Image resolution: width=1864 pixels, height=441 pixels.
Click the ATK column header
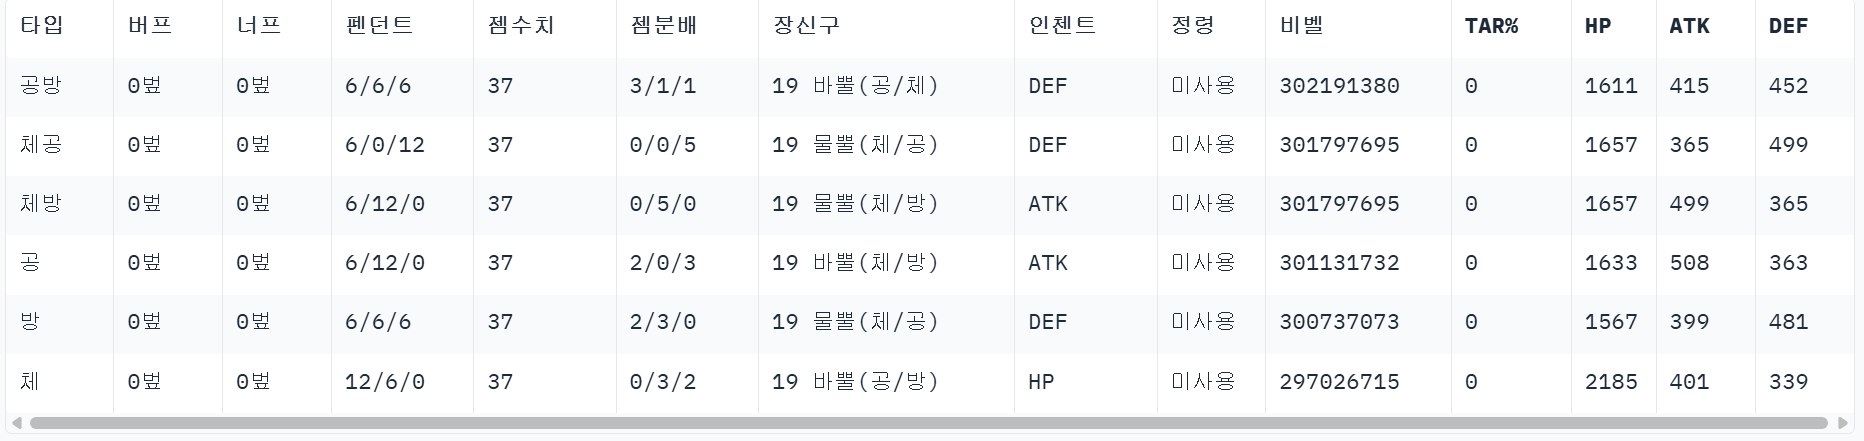coord(1689,26)
